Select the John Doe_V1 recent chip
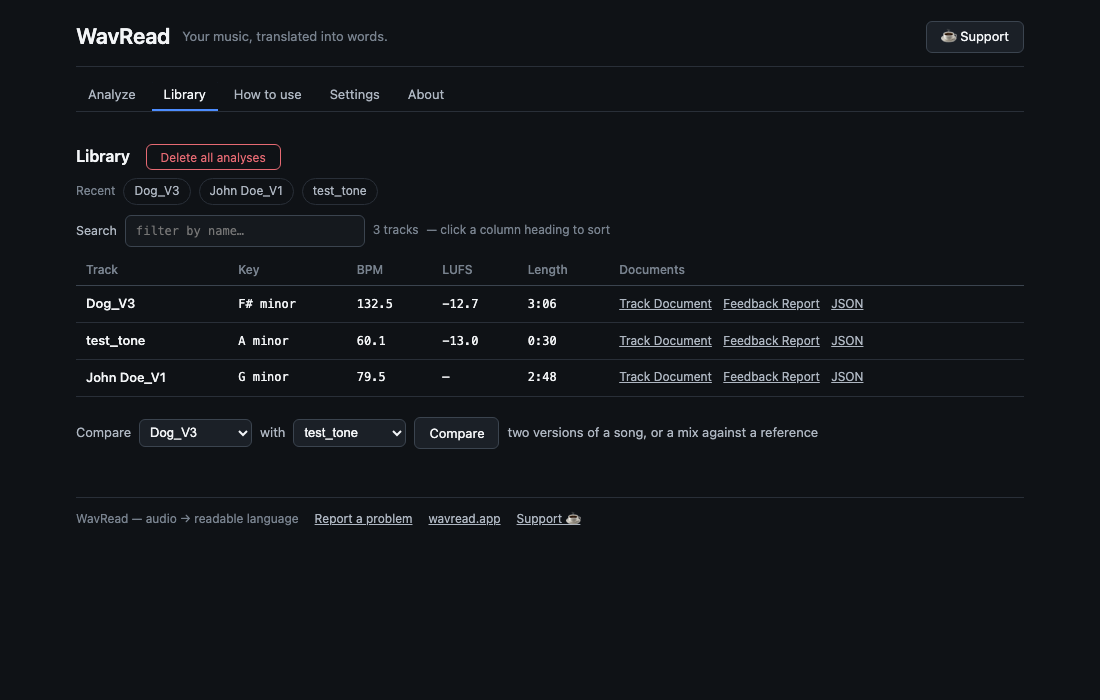This screenshot has width=1100, height=700. (x=246, y=191)
